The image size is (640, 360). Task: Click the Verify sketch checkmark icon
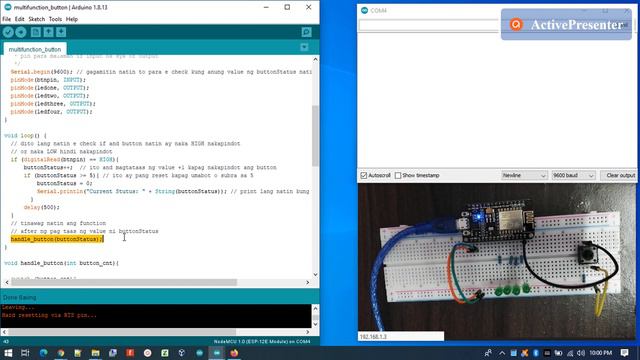click(x=8, y=32)
